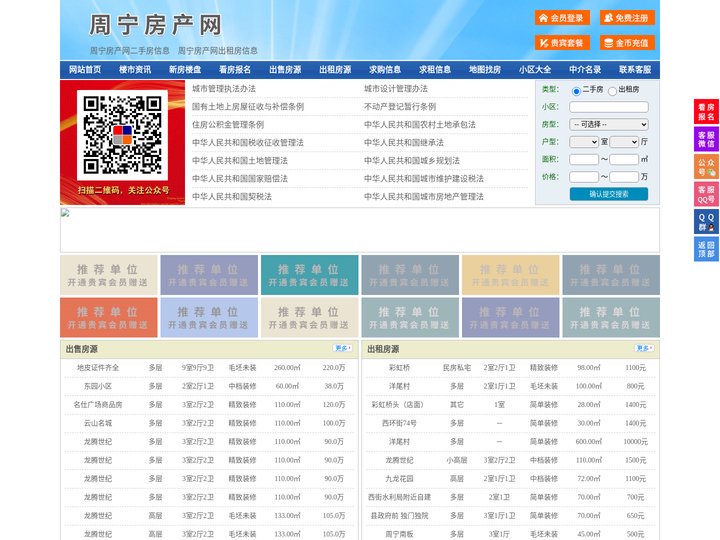Click the minimum 价格 input field
The height and width of the screenshot is (540, 720).
[584, 177]
